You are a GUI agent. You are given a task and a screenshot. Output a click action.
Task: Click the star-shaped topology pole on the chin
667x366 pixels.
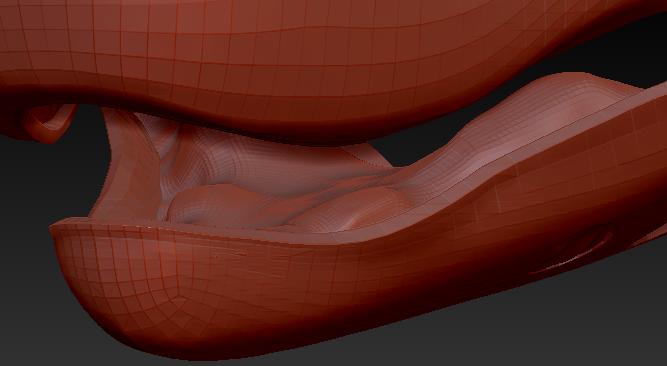178,294
